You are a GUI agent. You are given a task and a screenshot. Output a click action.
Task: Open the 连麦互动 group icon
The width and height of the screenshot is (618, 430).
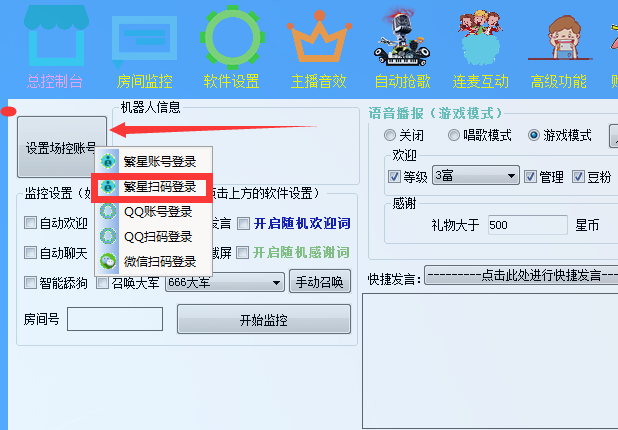[x=480, y=37]
